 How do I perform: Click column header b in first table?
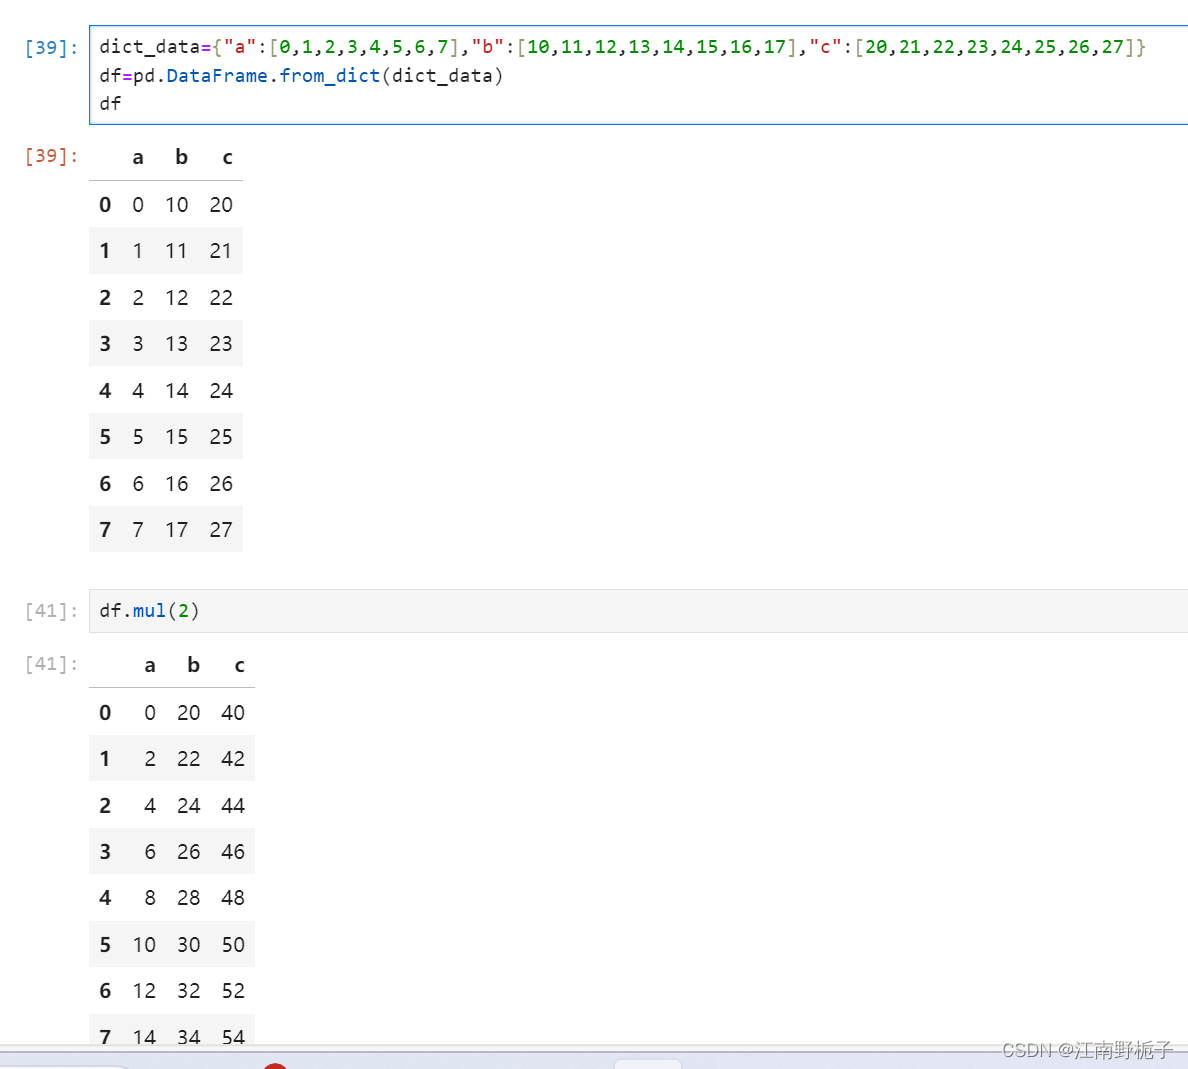181,157
